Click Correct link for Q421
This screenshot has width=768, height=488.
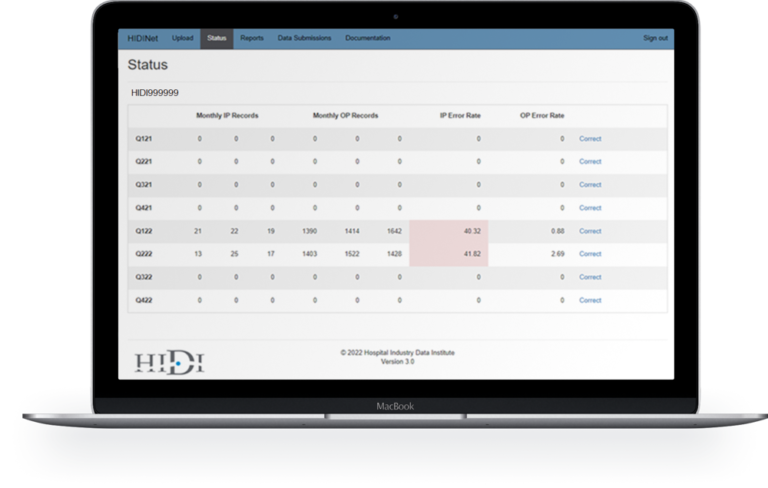(590, 208)
